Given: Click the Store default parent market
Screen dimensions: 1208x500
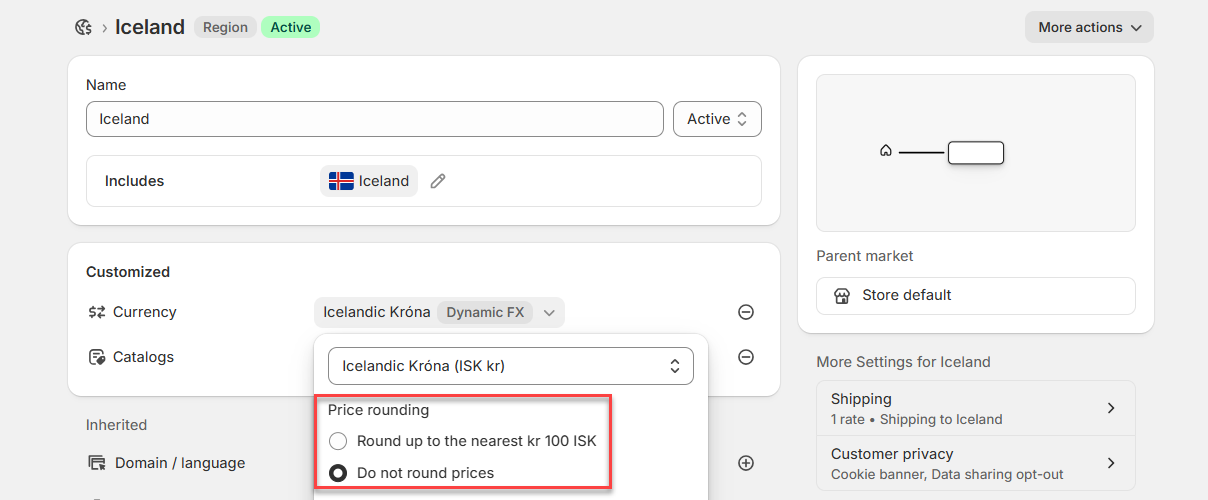Looking at the screenshot, I should [x=975, y=295].
